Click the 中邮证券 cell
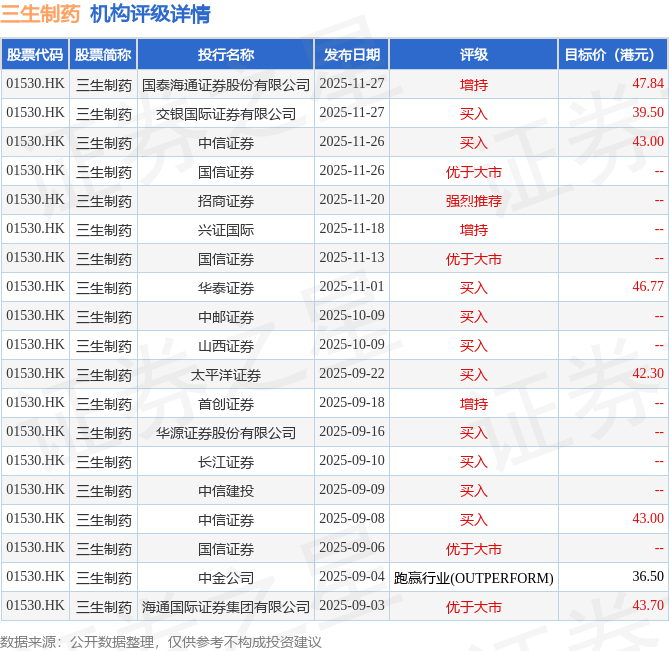This screenshot has width=669, height=651. click(x=226, y=317)
